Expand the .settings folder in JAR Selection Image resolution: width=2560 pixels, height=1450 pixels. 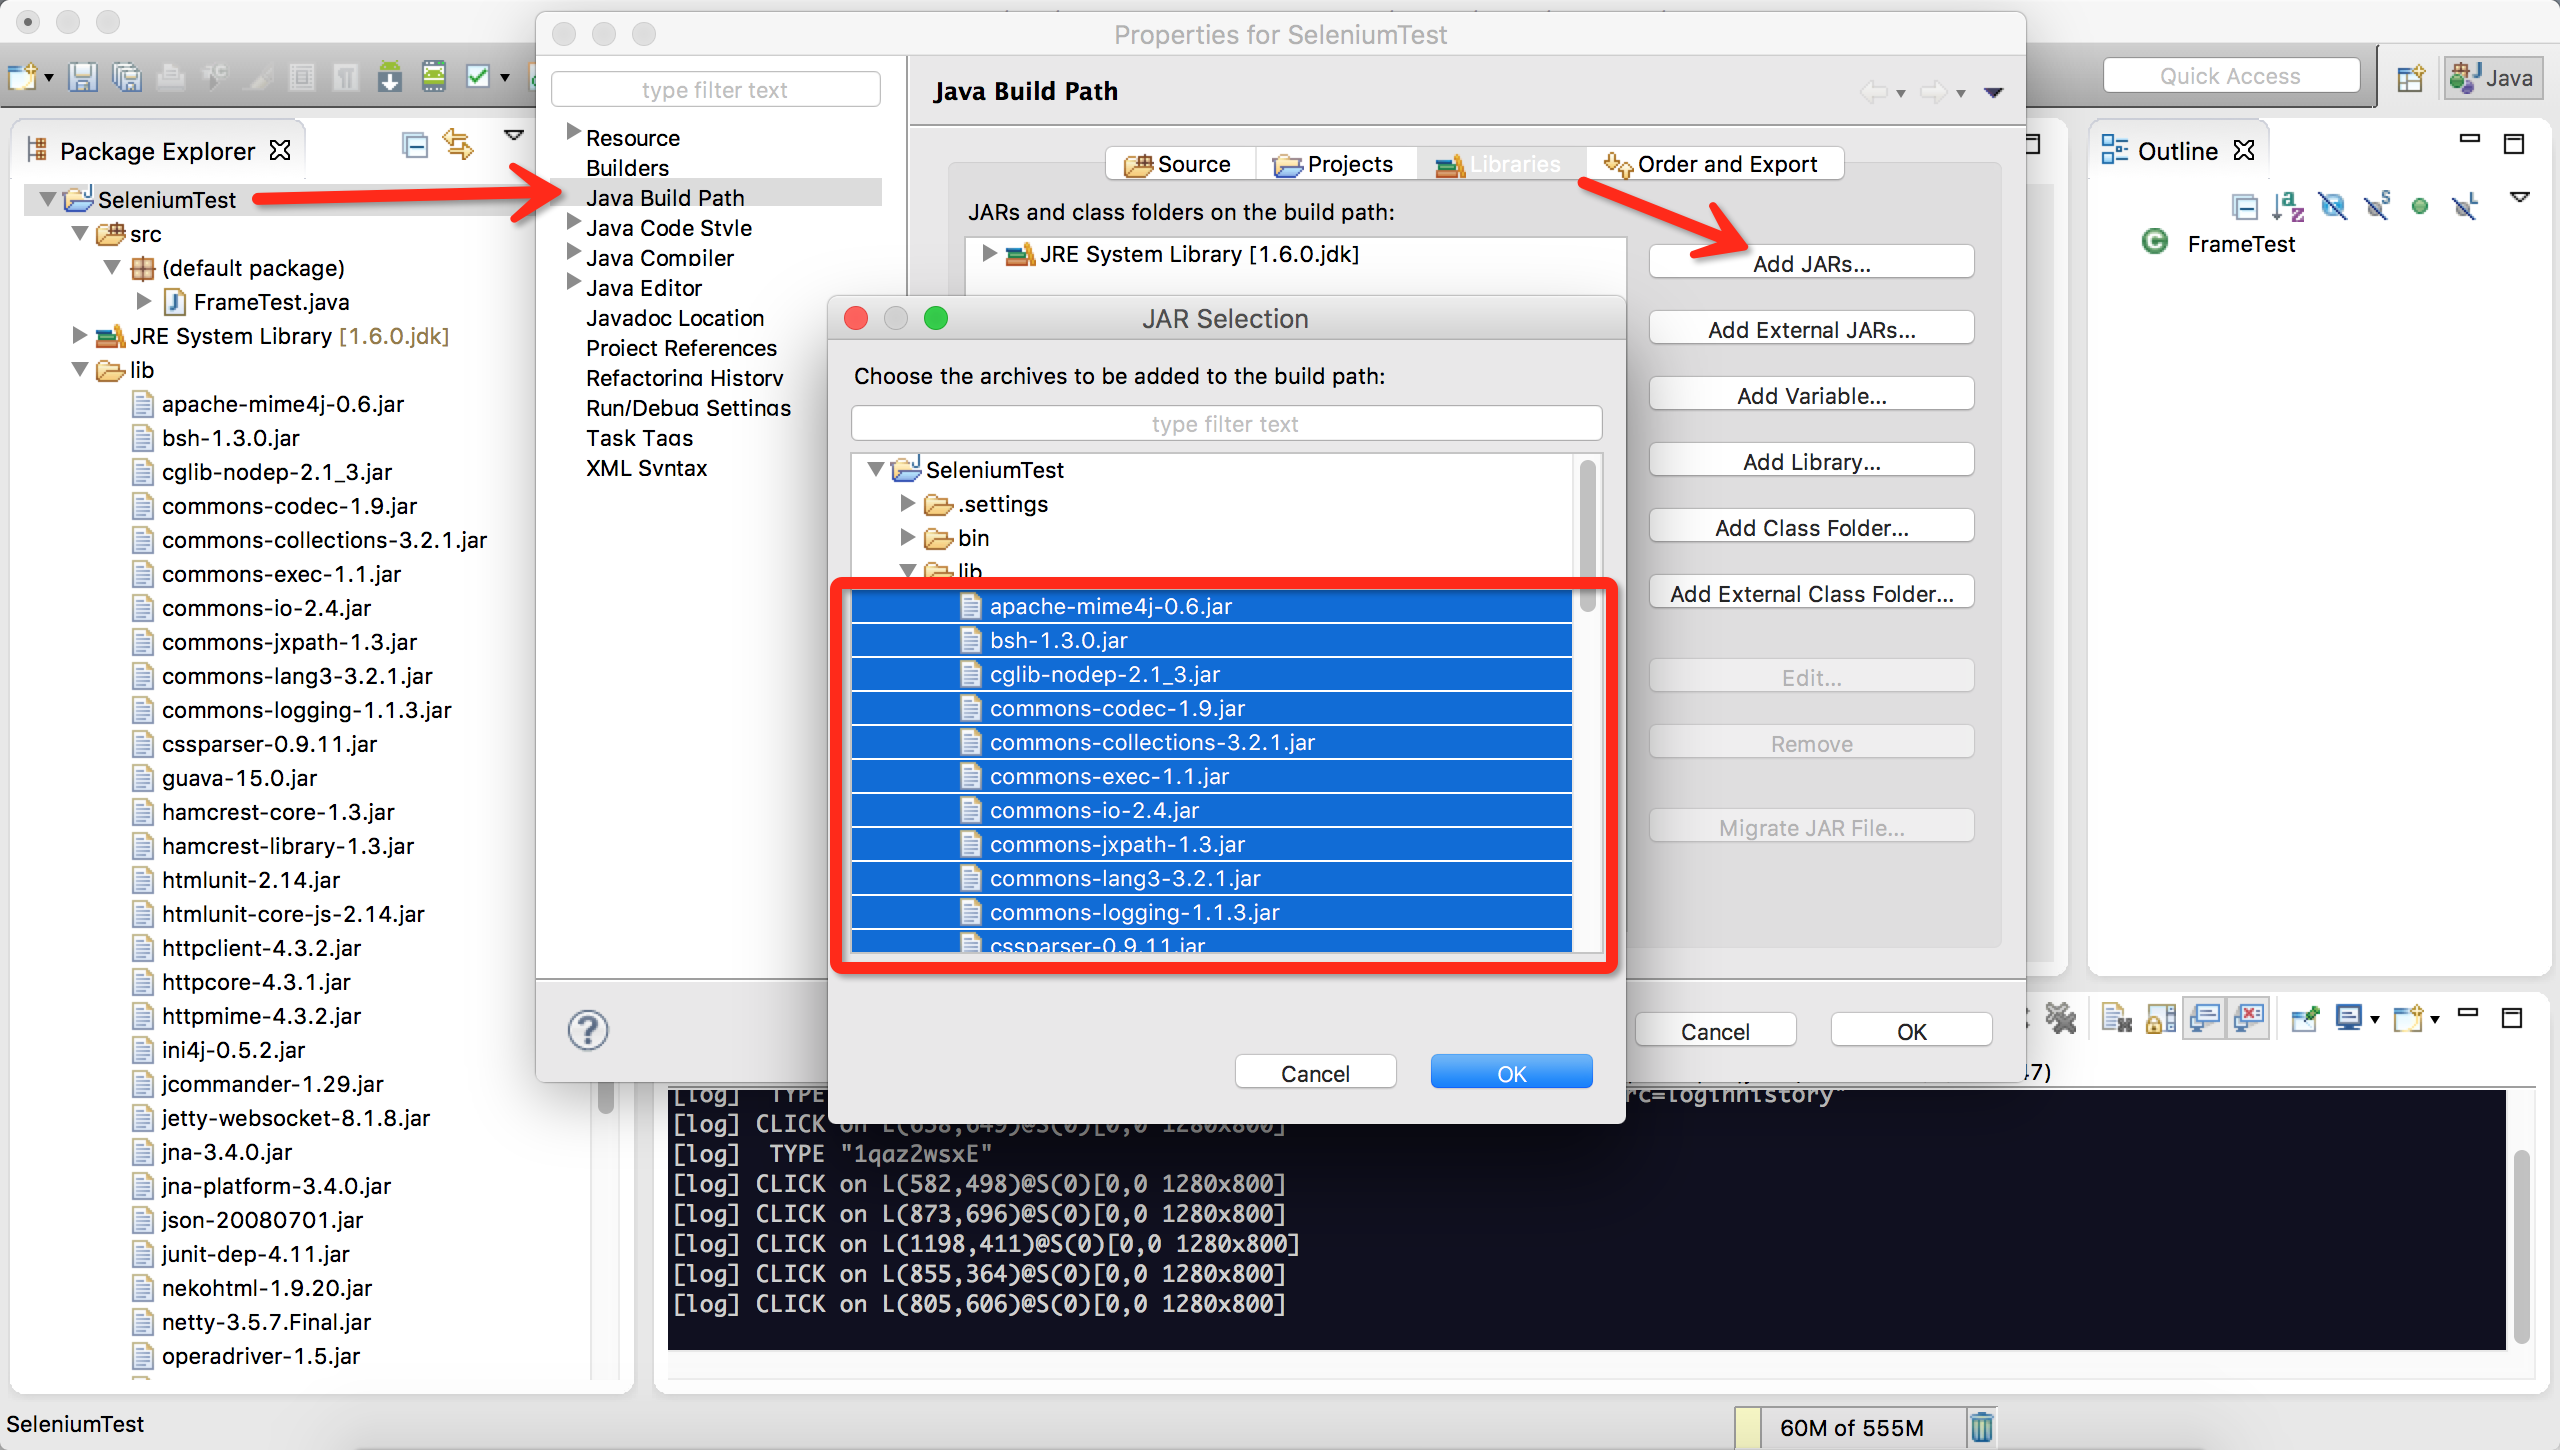pyautogui.click(x=908, y=504)
